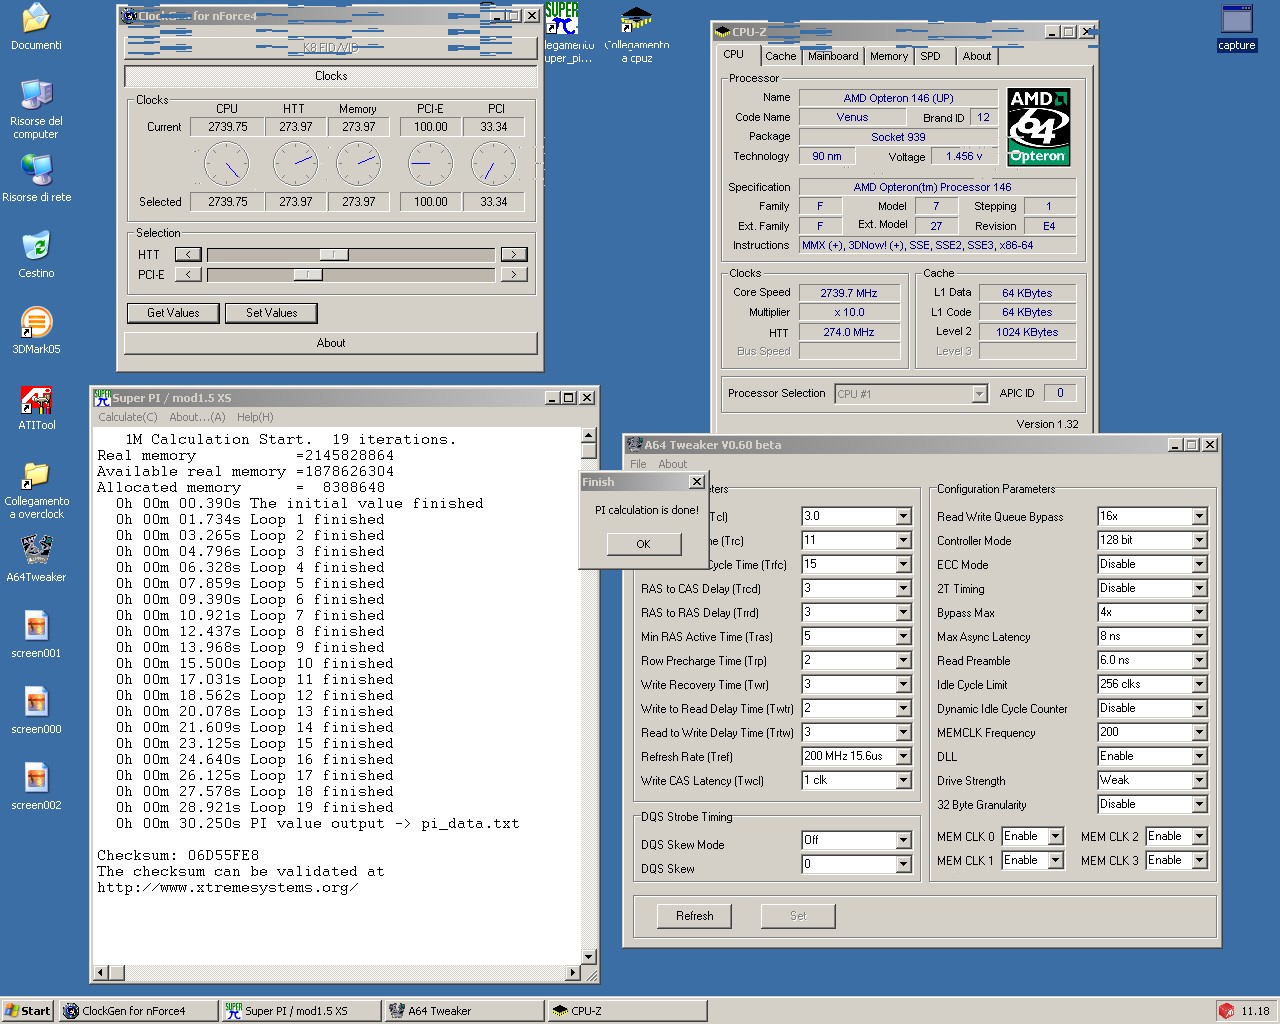Open the Cache tab in CPU-Z
Image resolution: width=1280 pixels, height=1024 pixels.
(781, 57)
